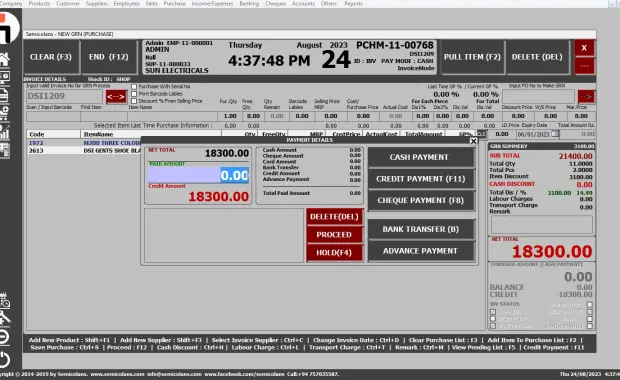Click the invoice number field DSI1209
This screenshot has height=380, width=620.
(x=64, y=96)
